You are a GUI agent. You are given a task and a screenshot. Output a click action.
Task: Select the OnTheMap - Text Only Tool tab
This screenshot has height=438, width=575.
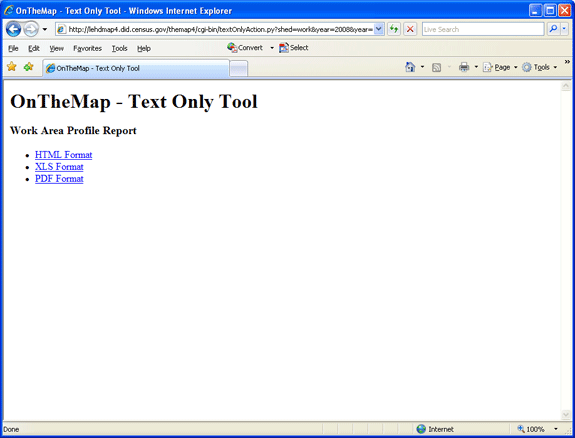click(x=136, y=69)
